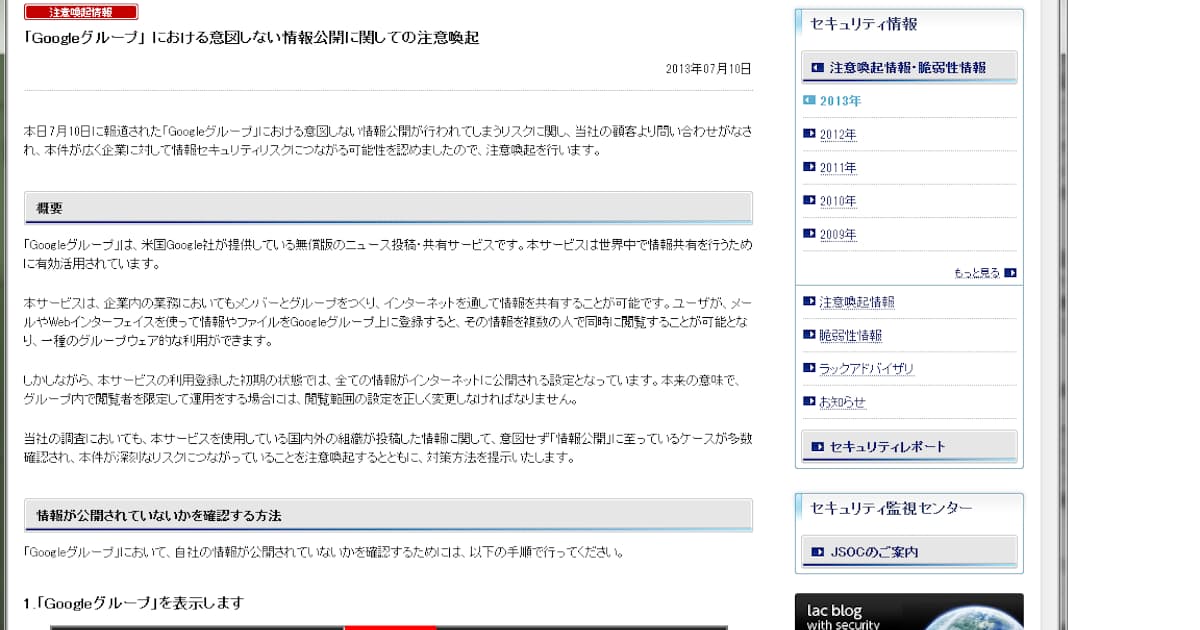Click arrow icon next to 2012年
The image size is (1200, 630).
[809, 134]
